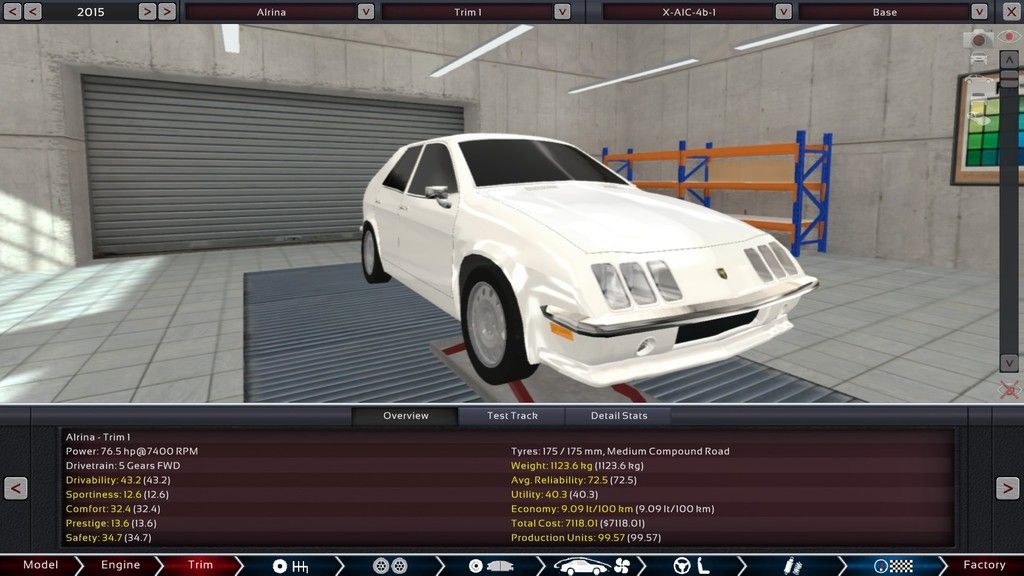
Task: Open the testing gauge and checkered flag icon
Action: tap(893, 566)
